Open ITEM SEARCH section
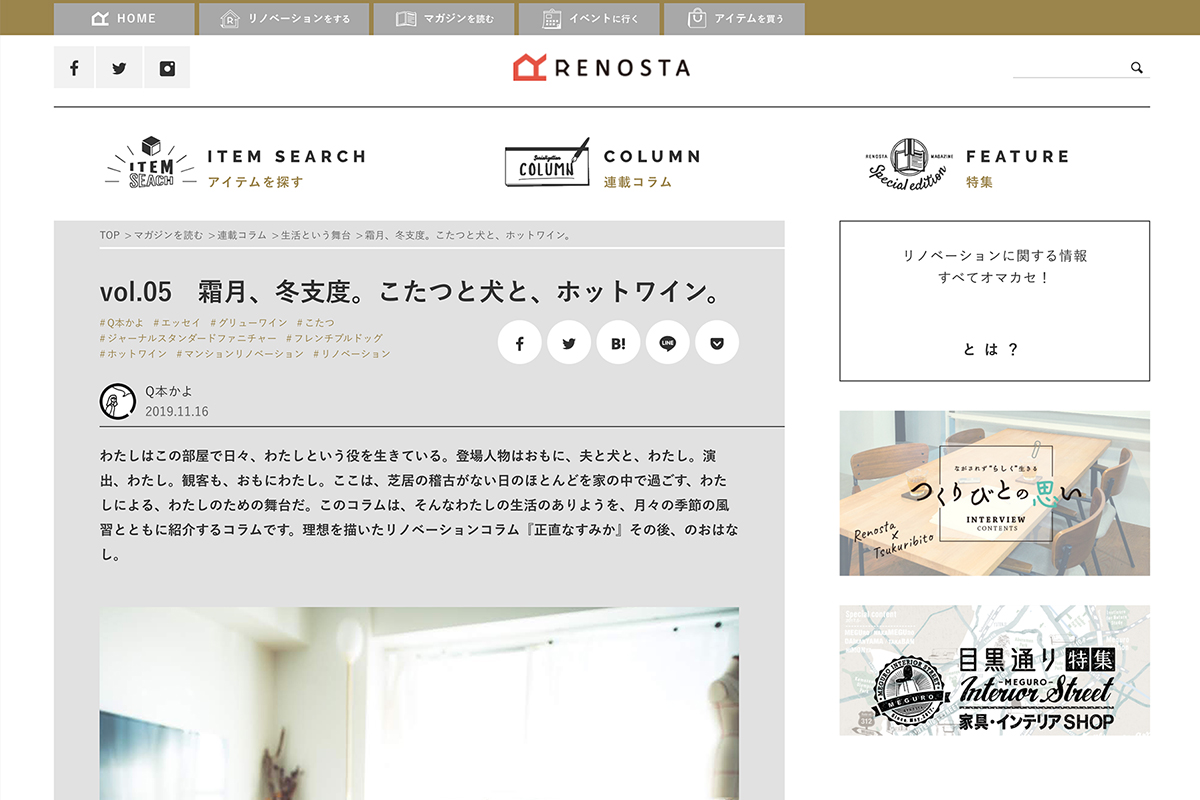This screenshot has height=800, width=1200. click(236, 165)
